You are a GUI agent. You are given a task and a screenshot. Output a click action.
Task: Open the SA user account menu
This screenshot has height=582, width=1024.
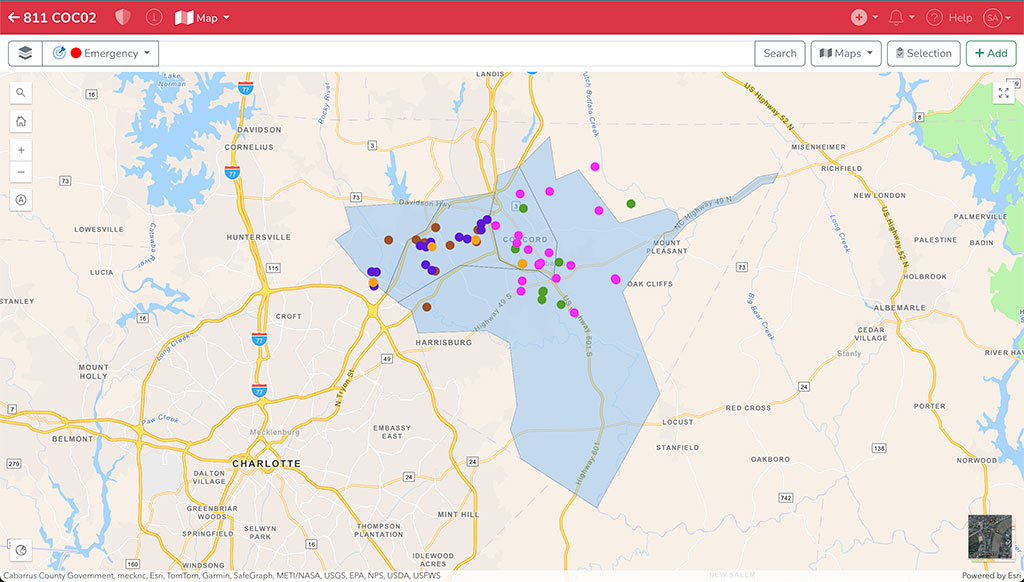(x=995, y=18)
